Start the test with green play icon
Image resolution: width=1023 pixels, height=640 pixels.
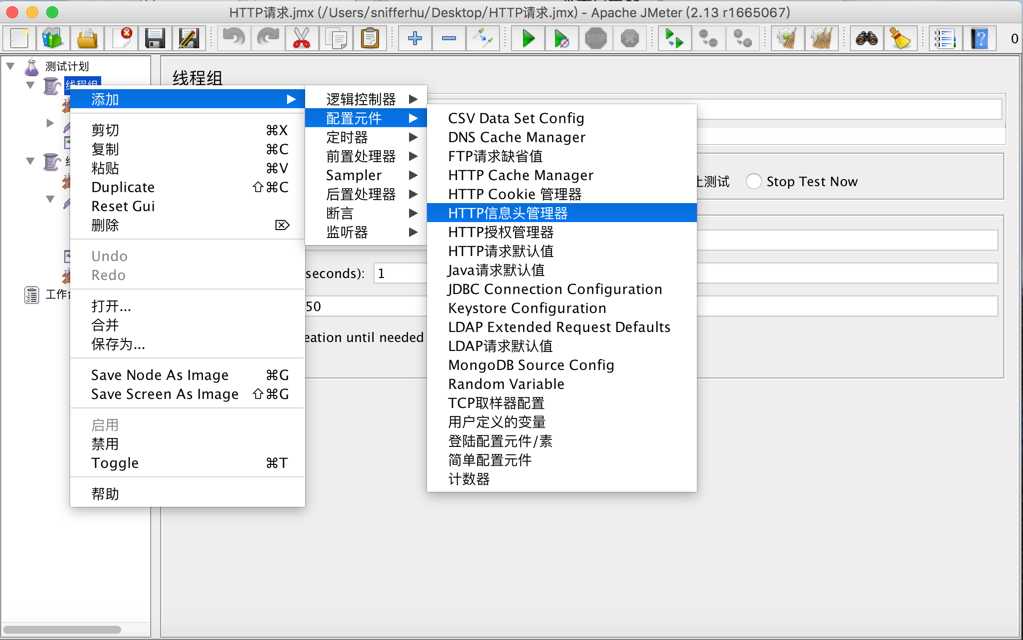pyautogui.click(x=528, y=38)
